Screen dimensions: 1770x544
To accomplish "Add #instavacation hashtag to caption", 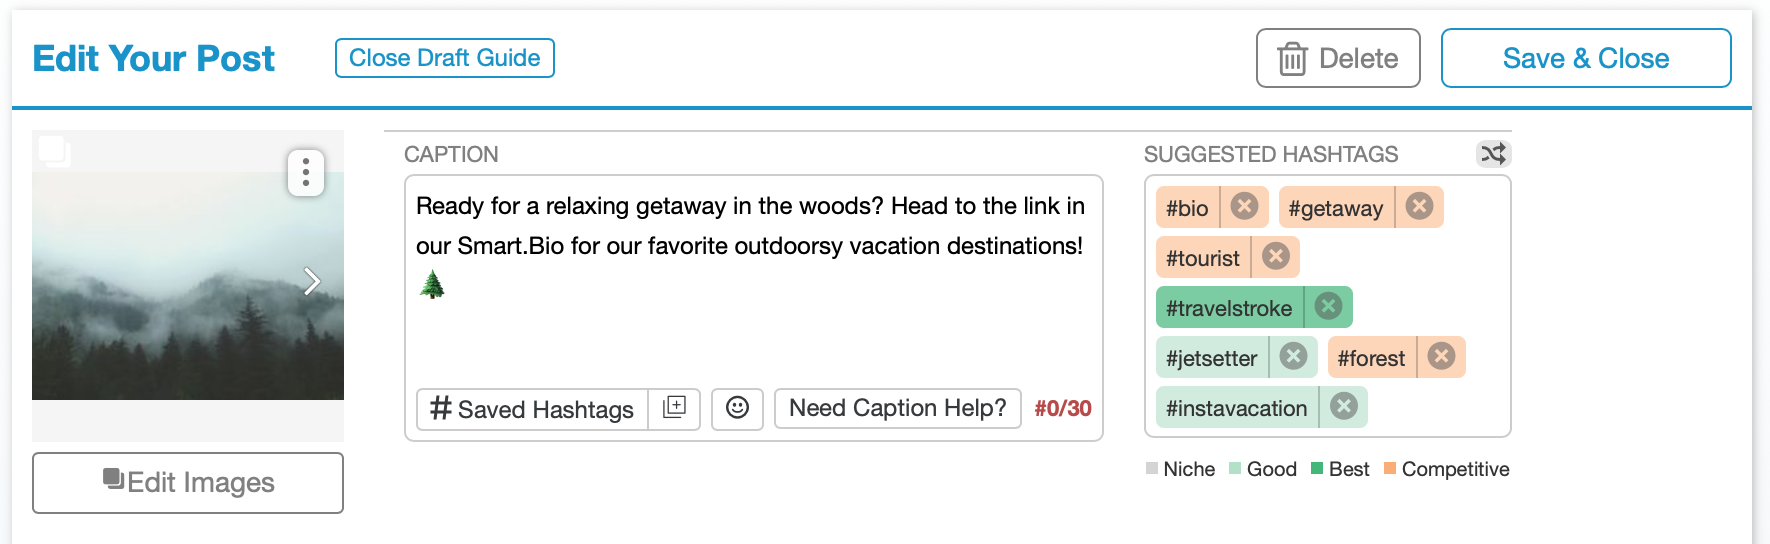I will (x=1237, y=408).
